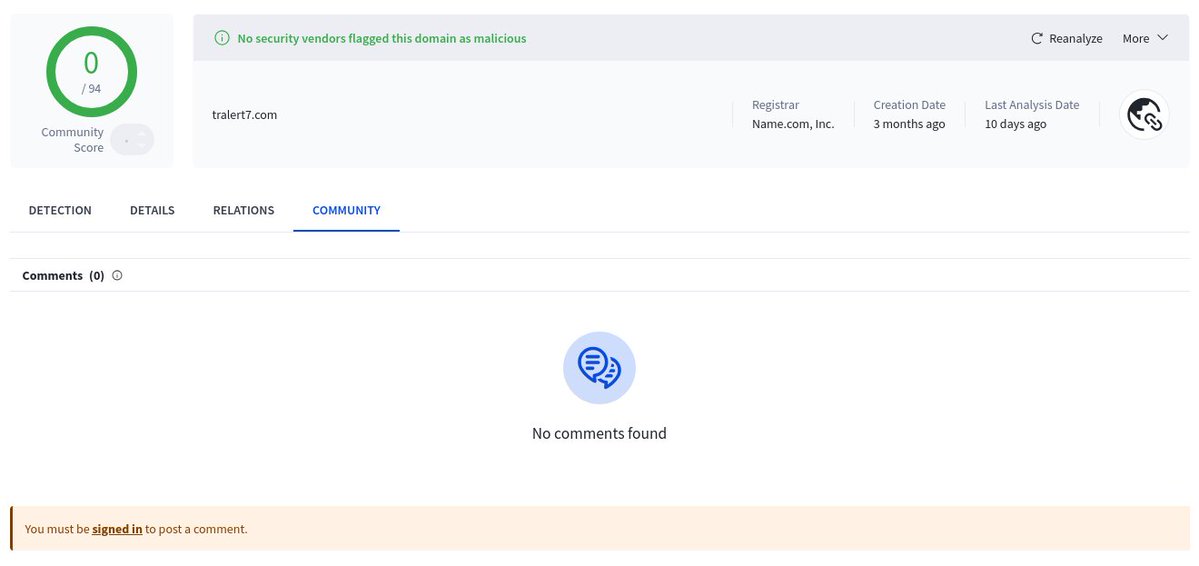
Task: Click the Community Score vote pill
Action: (132, 140)
